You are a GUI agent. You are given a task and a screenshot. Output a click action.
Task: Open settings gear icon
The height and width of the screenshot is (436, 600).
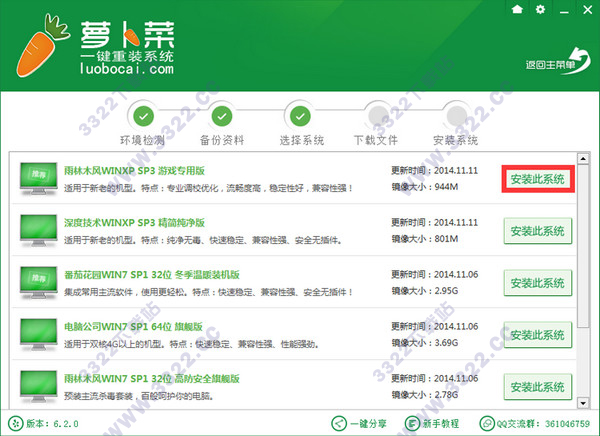(x=540, y=9)
